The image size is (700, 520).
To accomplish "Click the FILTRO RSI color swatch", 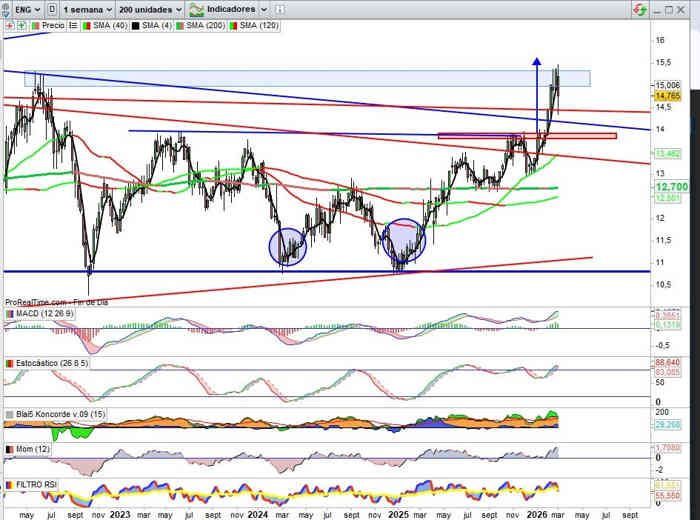I will click(x=9, y=485).
